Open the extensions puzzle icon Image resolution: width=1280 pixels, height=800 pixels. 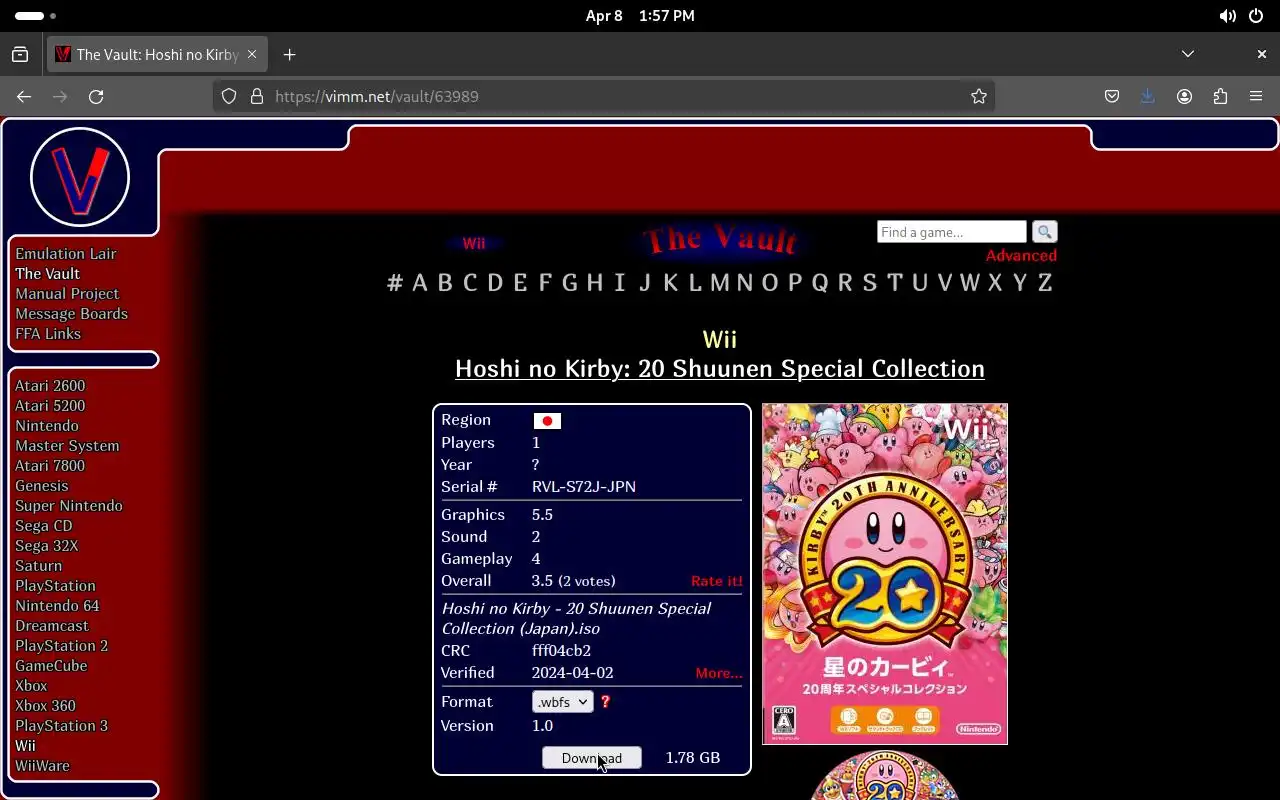point(1220,96)
